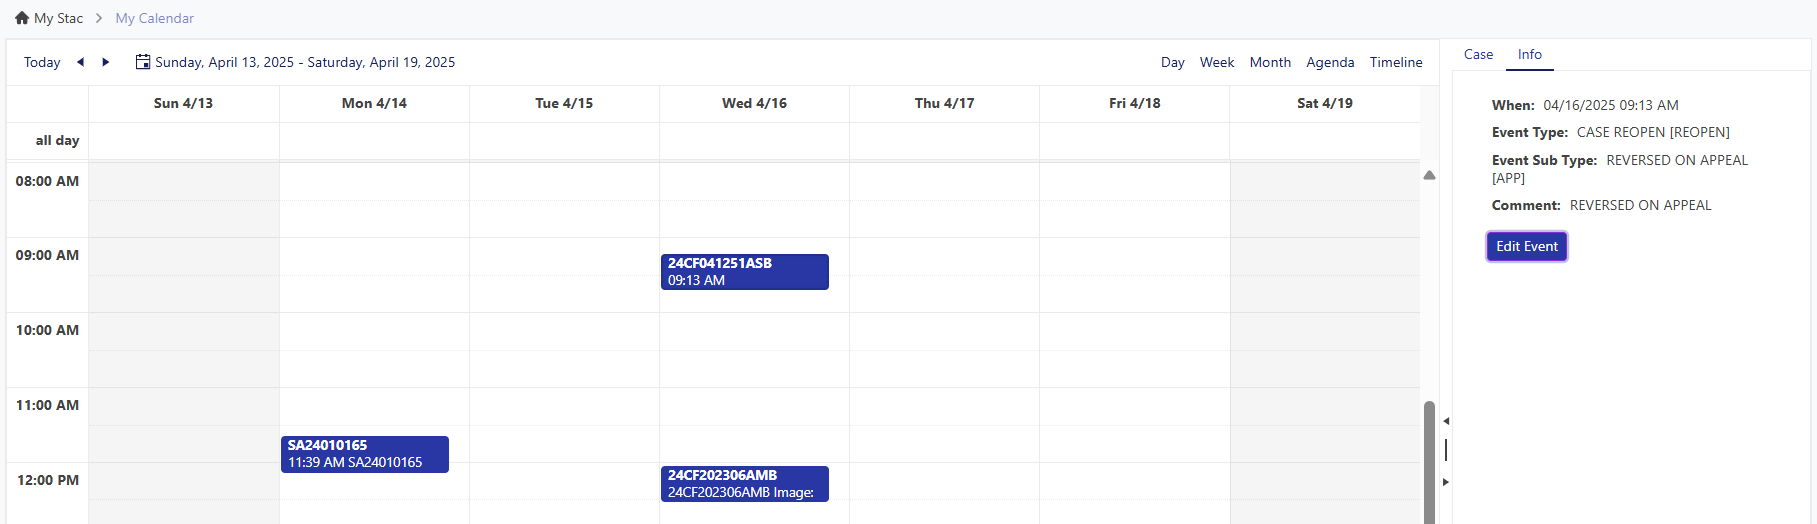This screenshot has height=524, width=1817.
Task: Open the My Stac breadcrumb link
Action: tap(58, 18)
